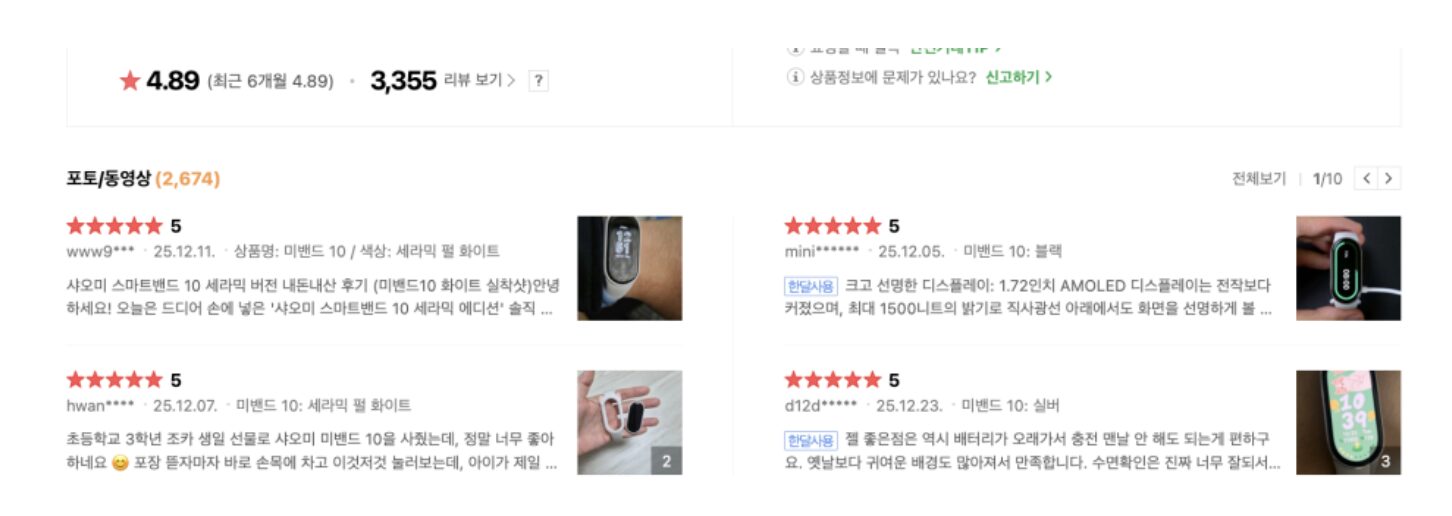Click 전체보기 to view all photo reviews
The height and width of the screenshot is (516, 1452).
(1259, 179)
